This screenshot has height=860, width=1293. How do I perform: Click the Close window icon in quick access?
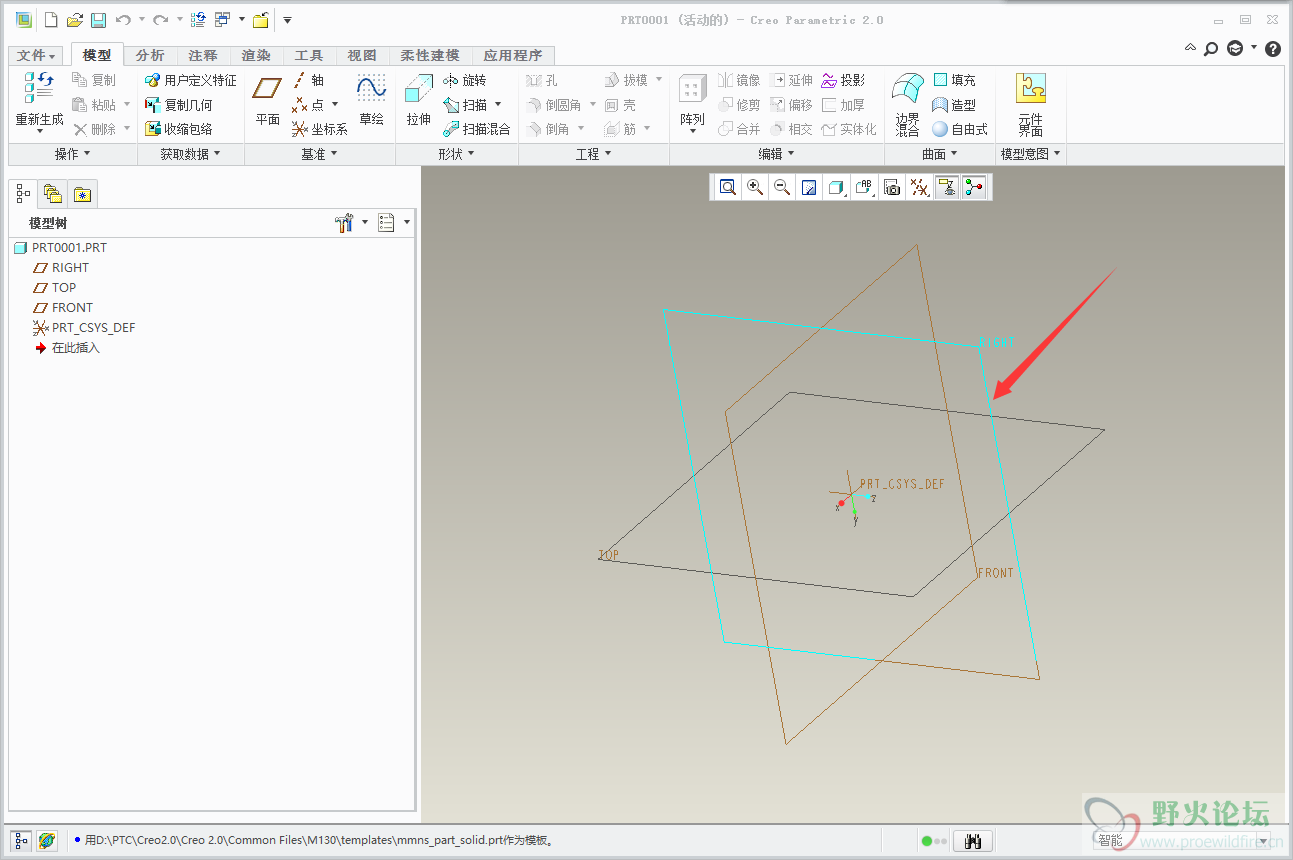(x=261, y=20)
